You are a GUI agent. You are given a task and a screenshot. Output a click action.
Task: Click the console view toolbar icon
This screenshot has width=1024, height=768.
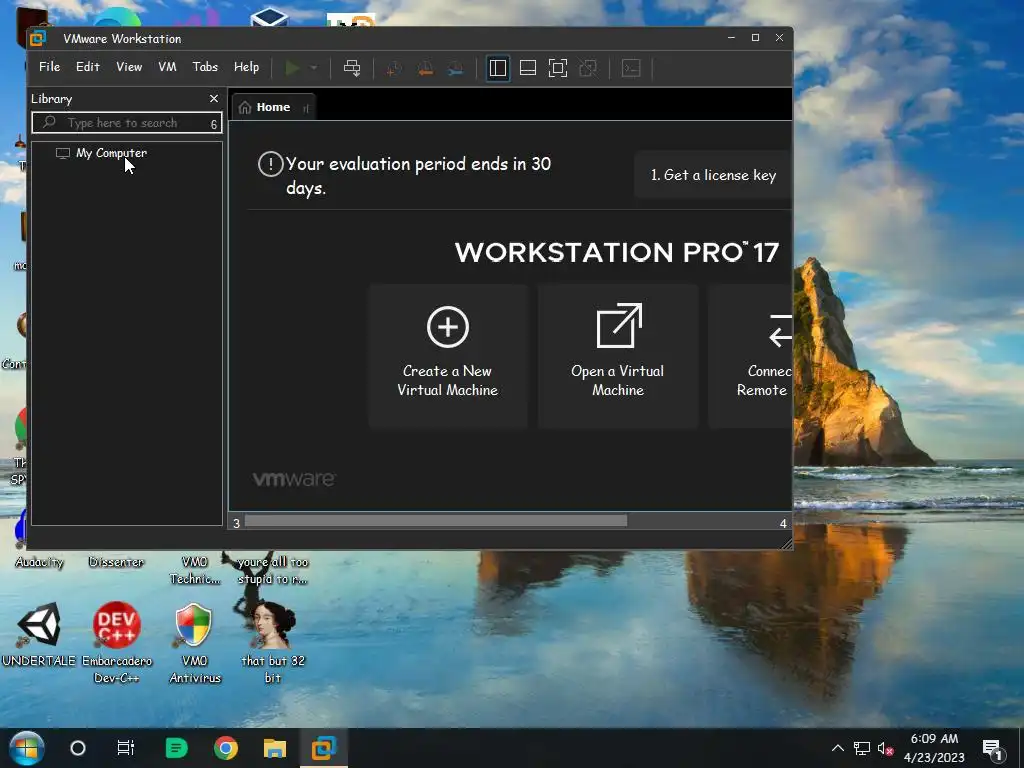[631, 68]
